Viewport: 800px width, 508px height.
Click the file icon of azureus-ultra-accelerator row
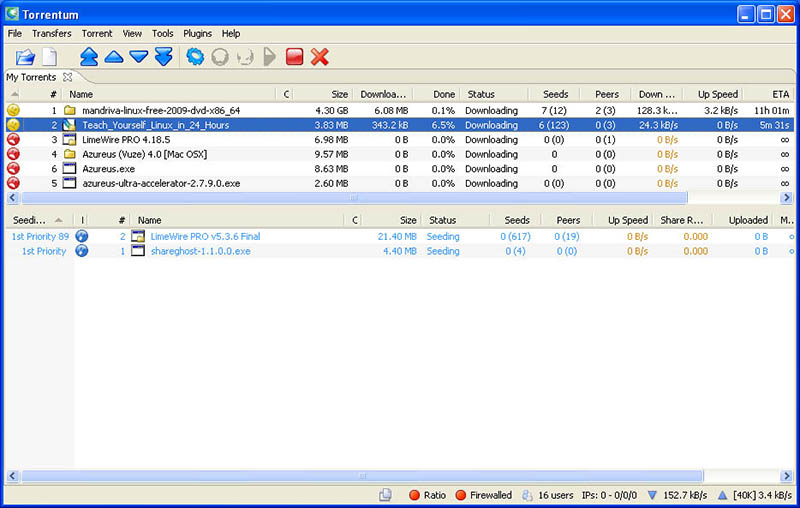pyautogui.click(x=69, y=183)
